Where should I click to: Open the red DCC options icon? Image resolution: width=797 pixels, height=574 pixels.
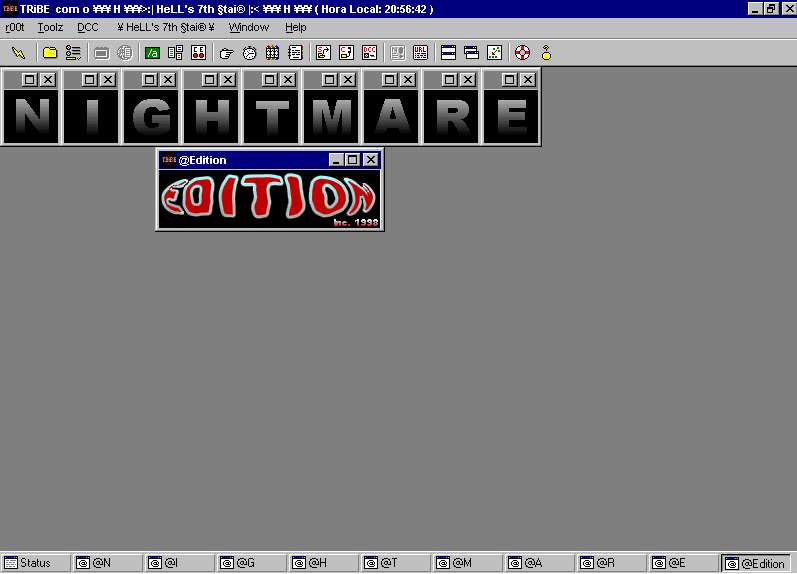369,53
